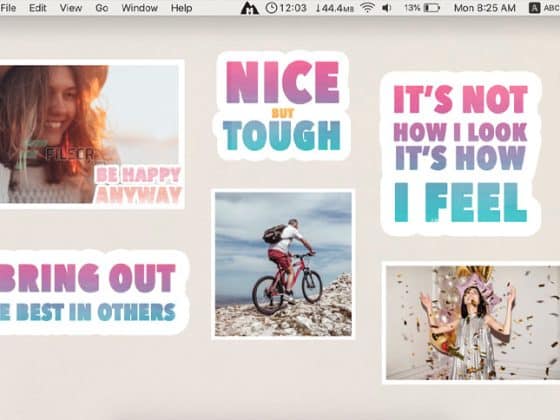560x420 pixels.
Task: Click the BE HAPPY ANYWAY caption
Action: [139, 185]
